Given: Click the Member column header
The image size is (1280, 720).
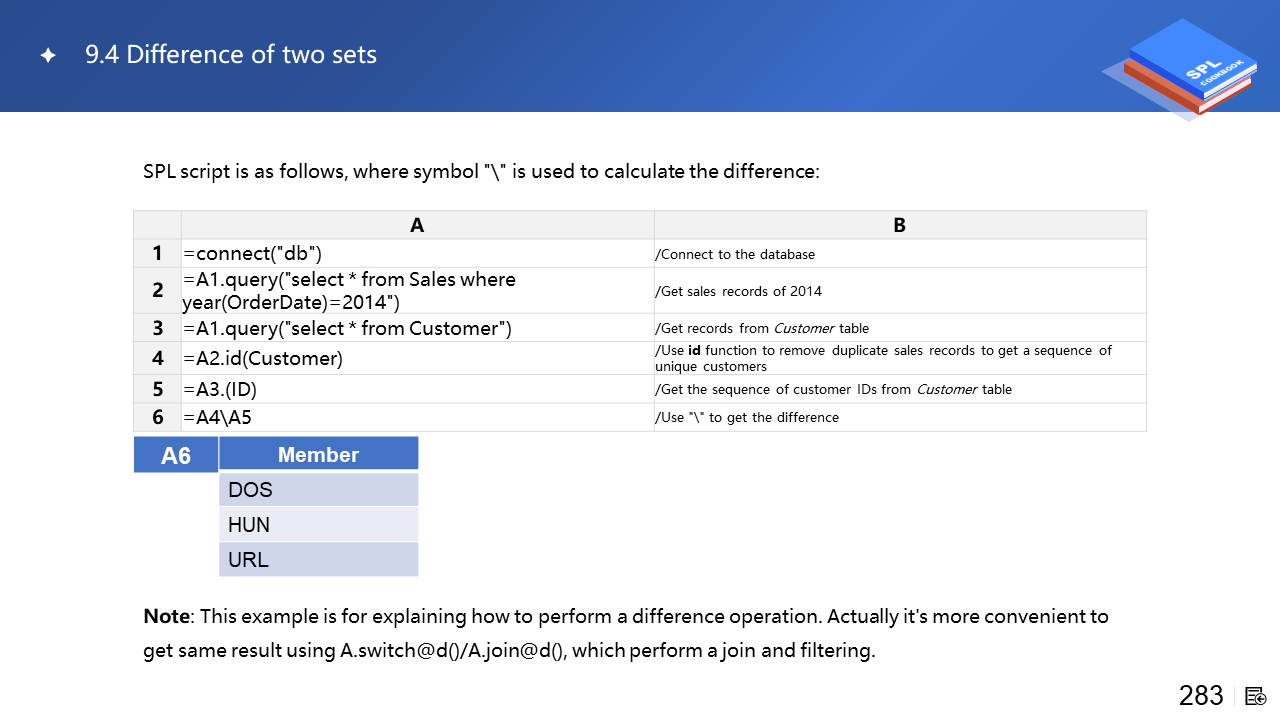Looking at the screenshot, I should click(x=318, y=455).
